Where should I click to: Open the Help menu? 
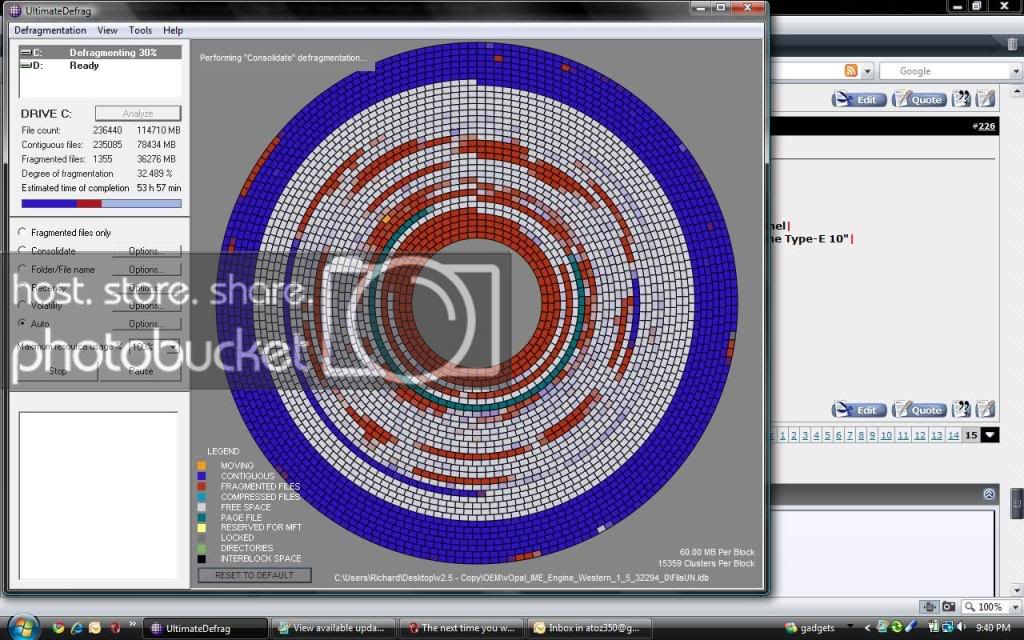172,30
